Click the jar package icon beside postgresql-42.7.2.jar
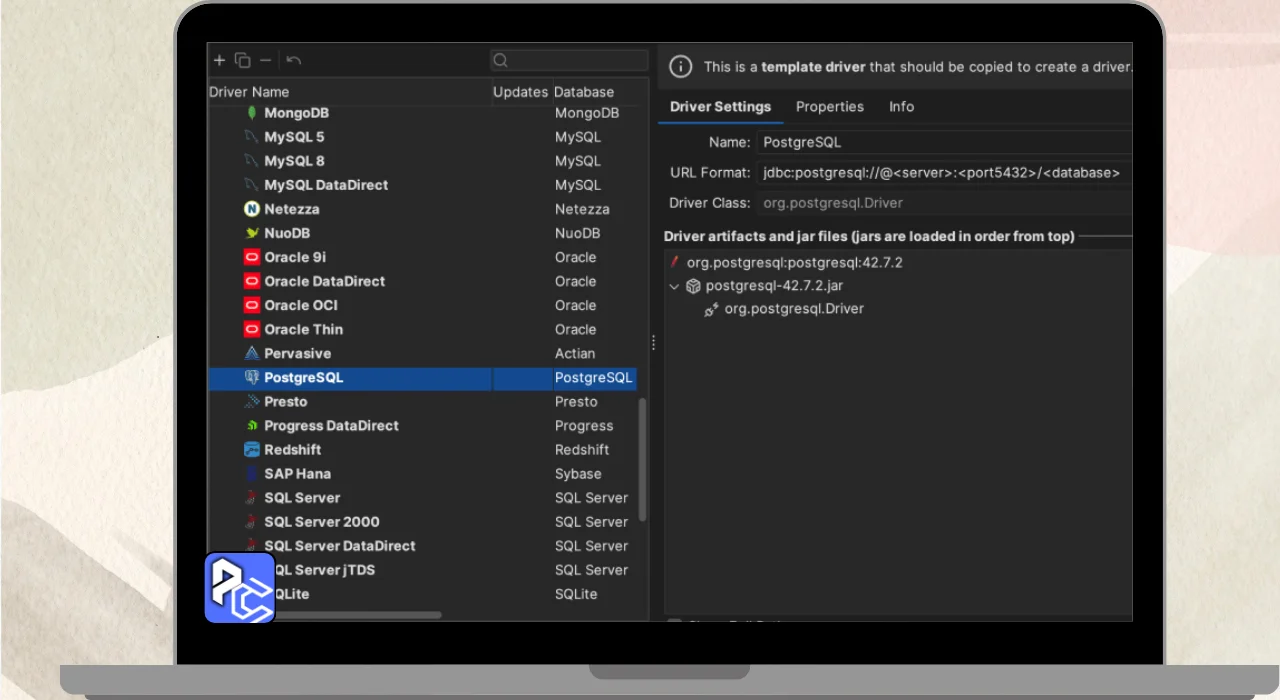This screenshot has width=1280, height=700. [693, 286]
